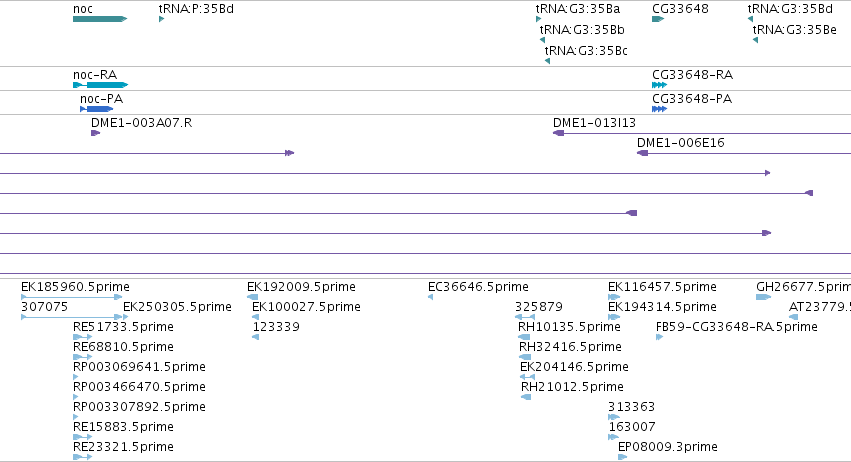Click the RH21012.5prime label

click(572, 387)
